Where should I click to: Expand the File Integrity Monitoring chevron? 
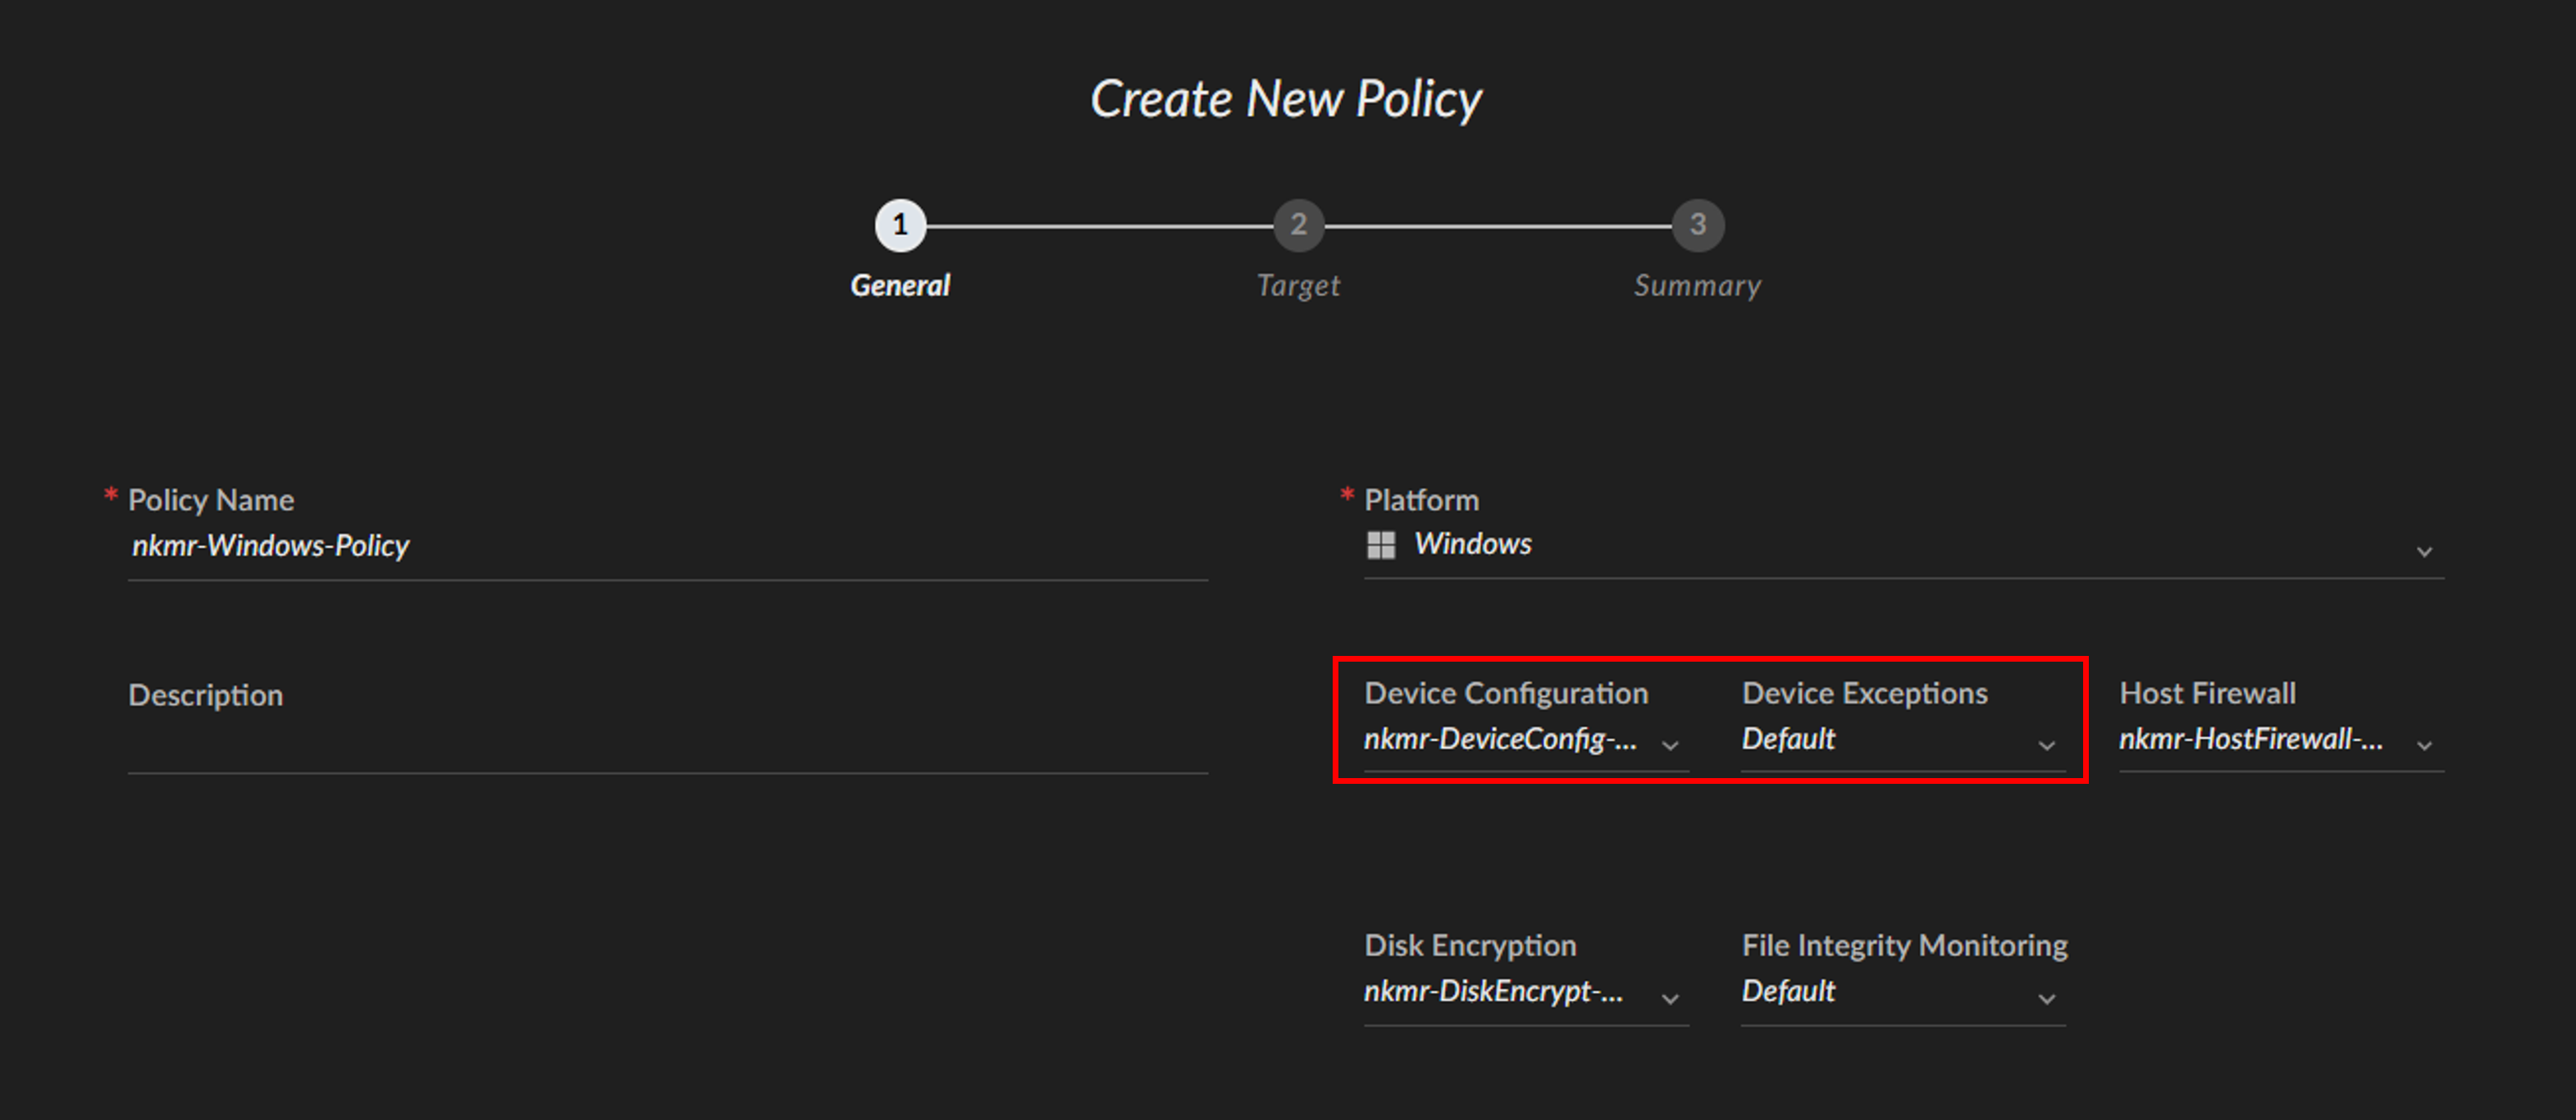(x=2046, y=998)
